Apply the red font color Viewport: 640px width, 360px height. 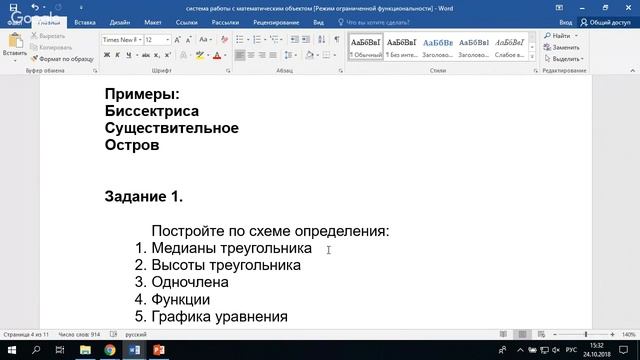click(217, 55)
